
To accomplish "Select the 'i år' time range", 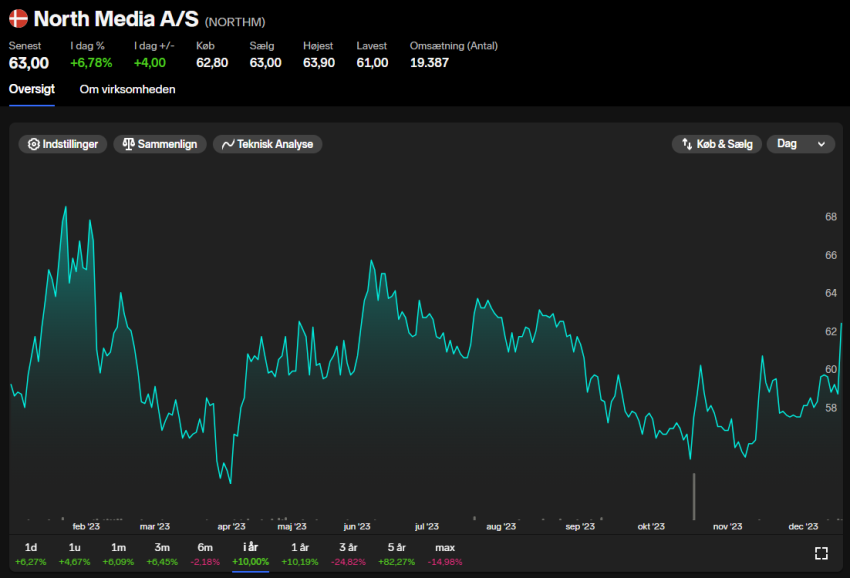I will (x=250, y=554).
